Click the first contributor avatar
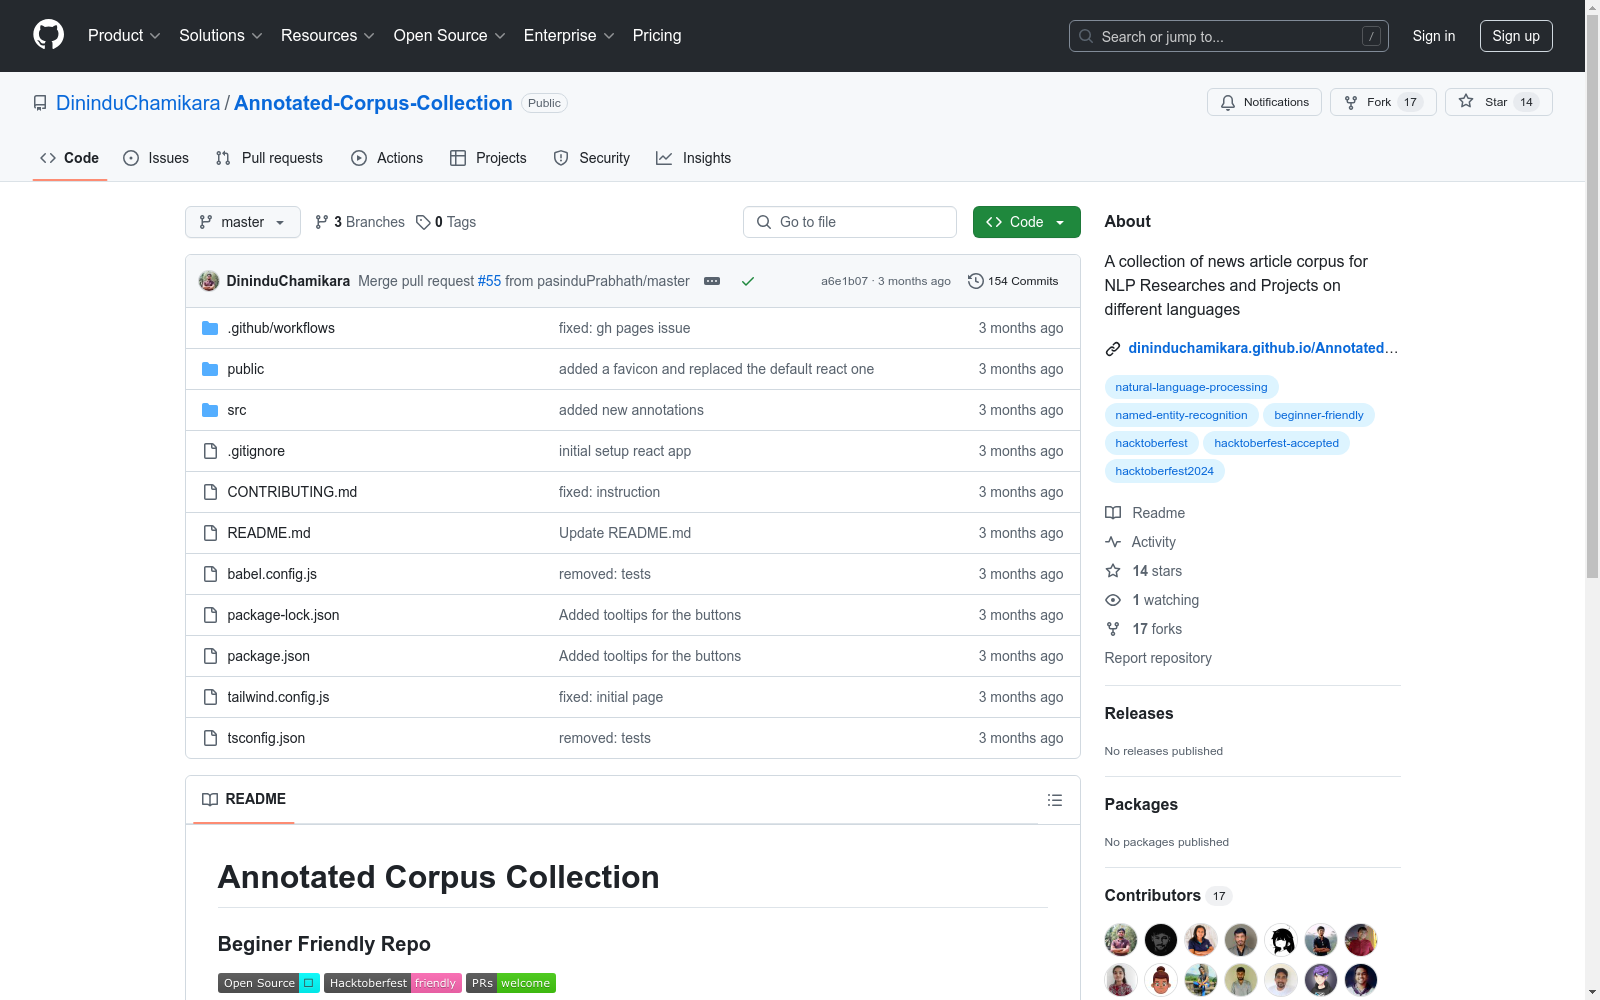Screen dimensions: 1600x1000 tap(1121, 940)
